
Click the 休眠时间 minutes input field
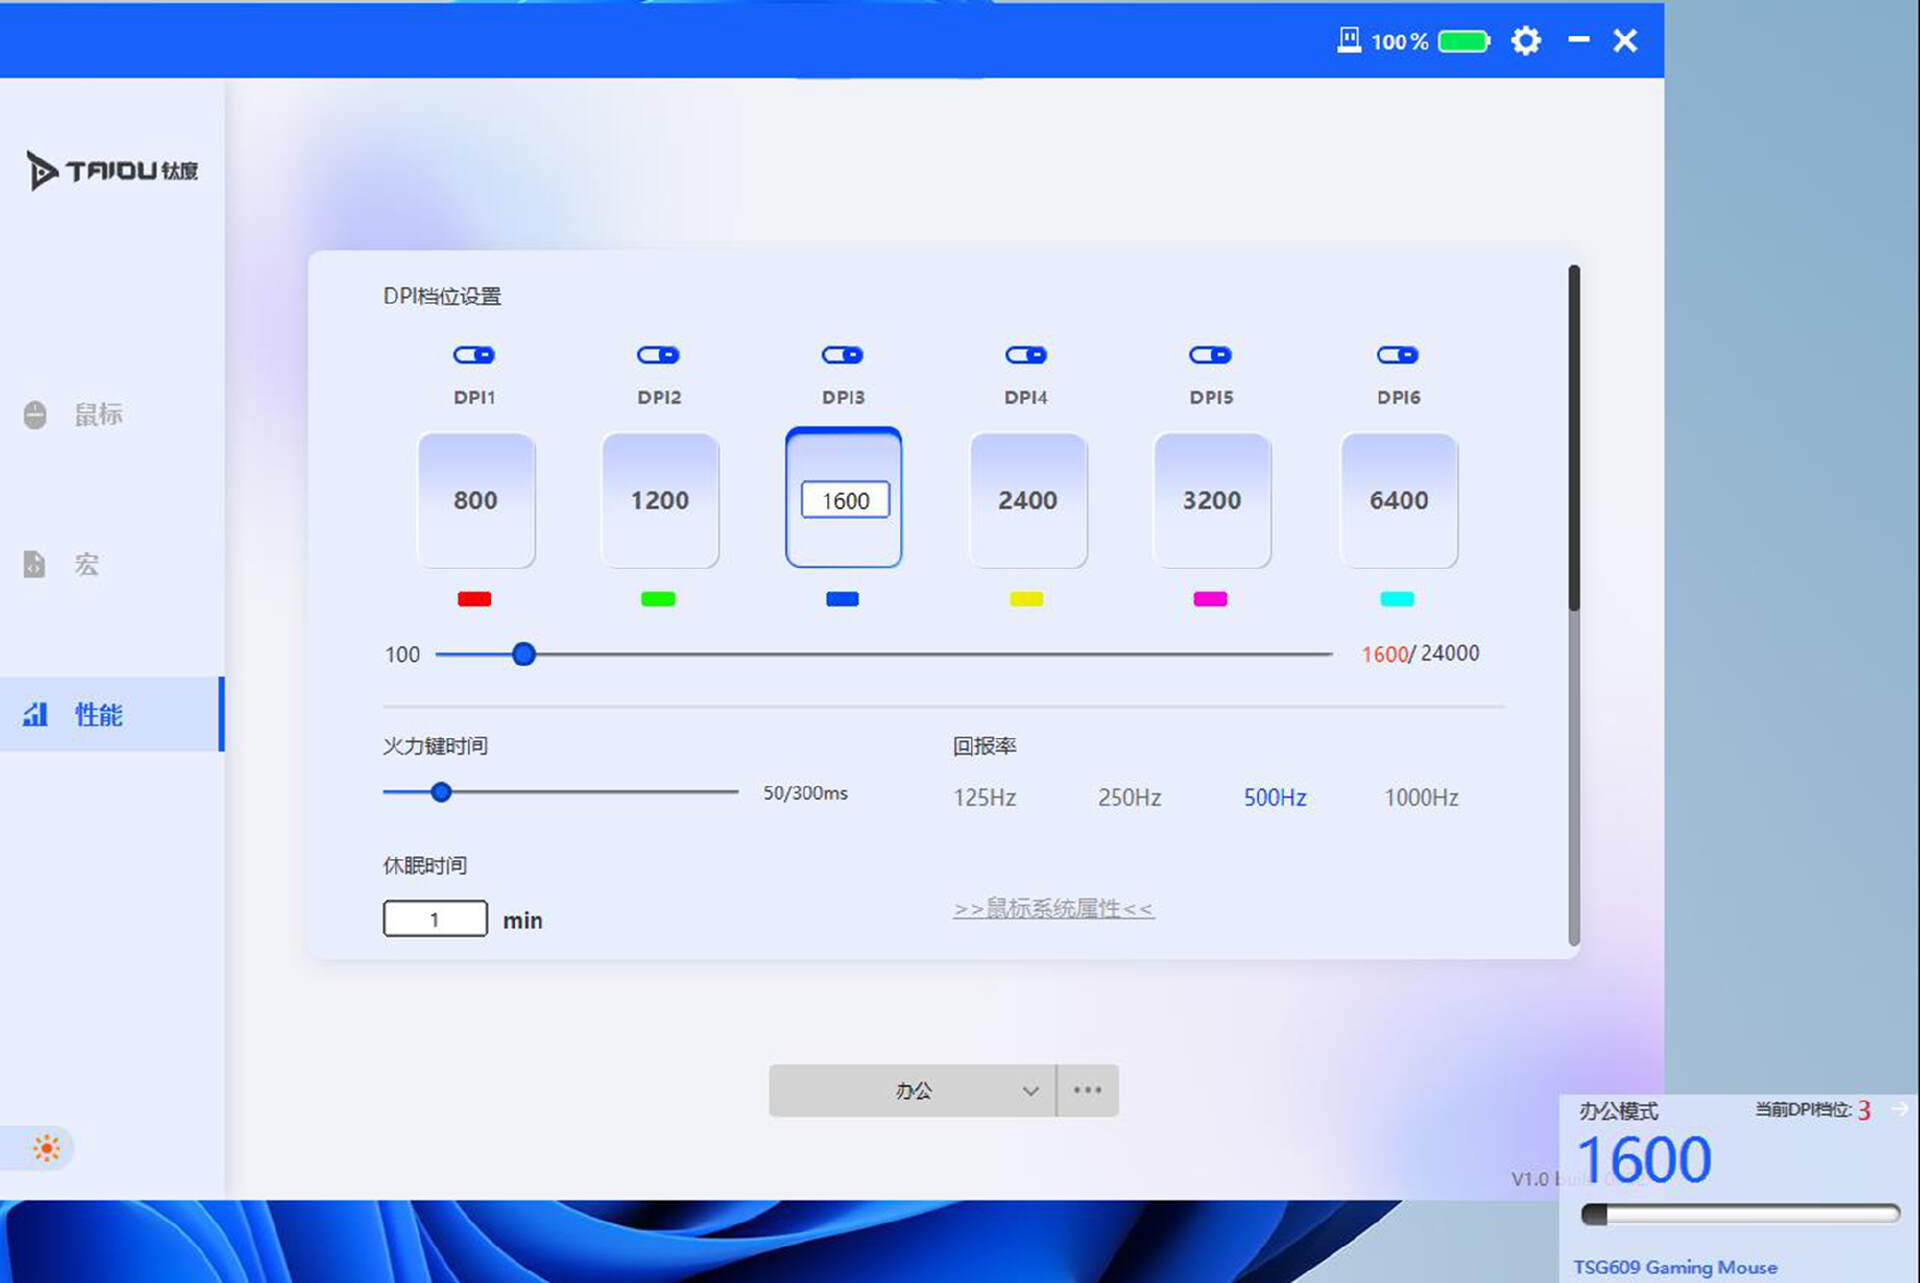click(435, 919)
